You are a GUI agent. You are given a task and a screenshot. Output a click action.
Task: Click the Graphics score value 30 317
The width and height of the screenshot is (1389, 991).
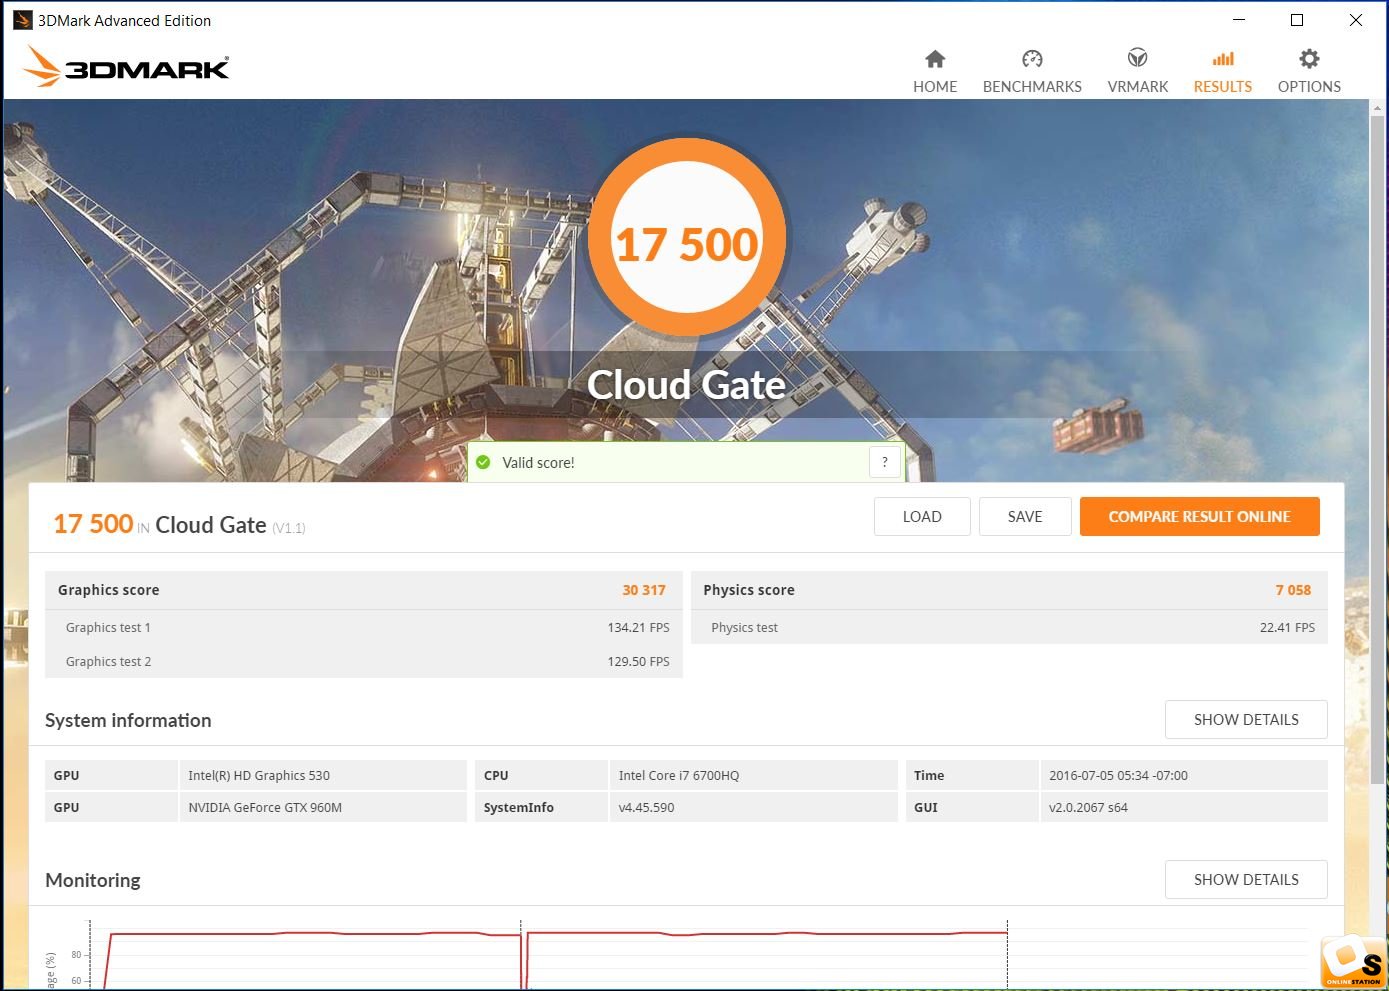pyautogui.click(x=644, y=590)
